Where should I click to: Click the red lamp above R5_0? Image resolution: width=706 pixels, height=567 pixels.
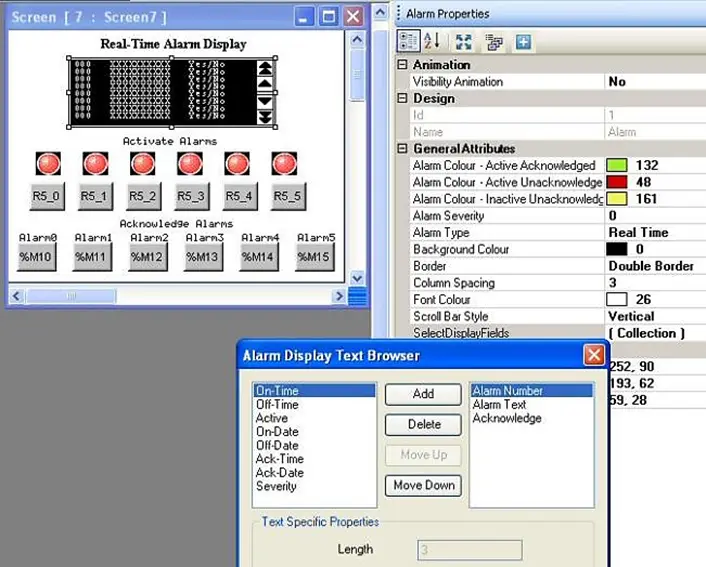pos(48,163)
